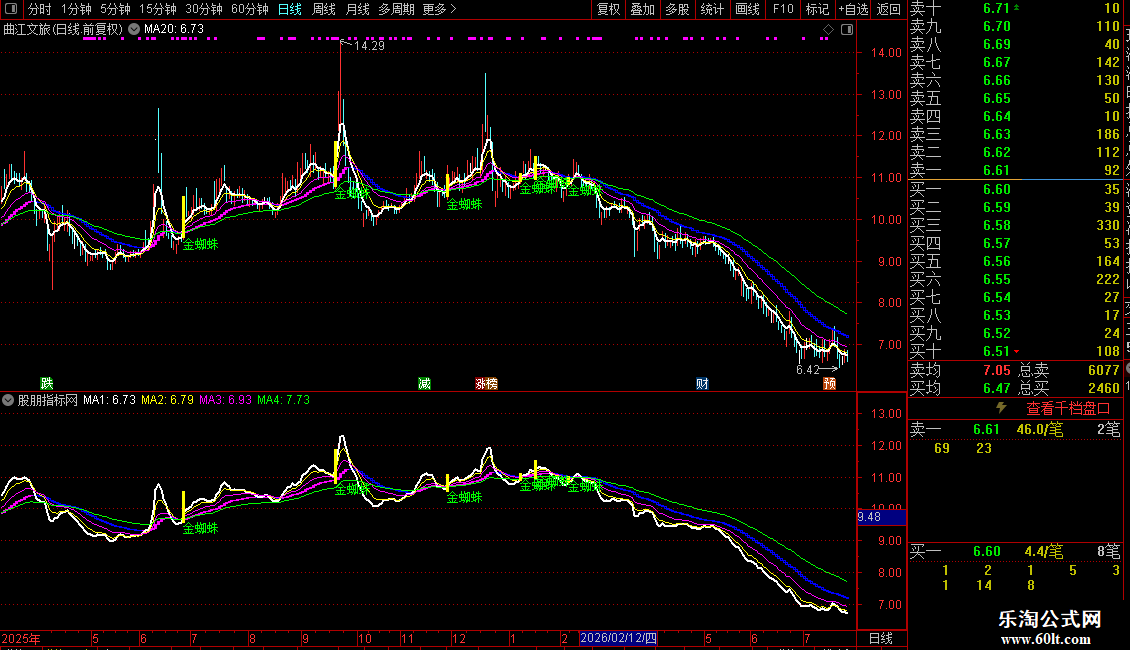Add stock with +自选
1130x650 pixels.
click(x=854, y=9)
